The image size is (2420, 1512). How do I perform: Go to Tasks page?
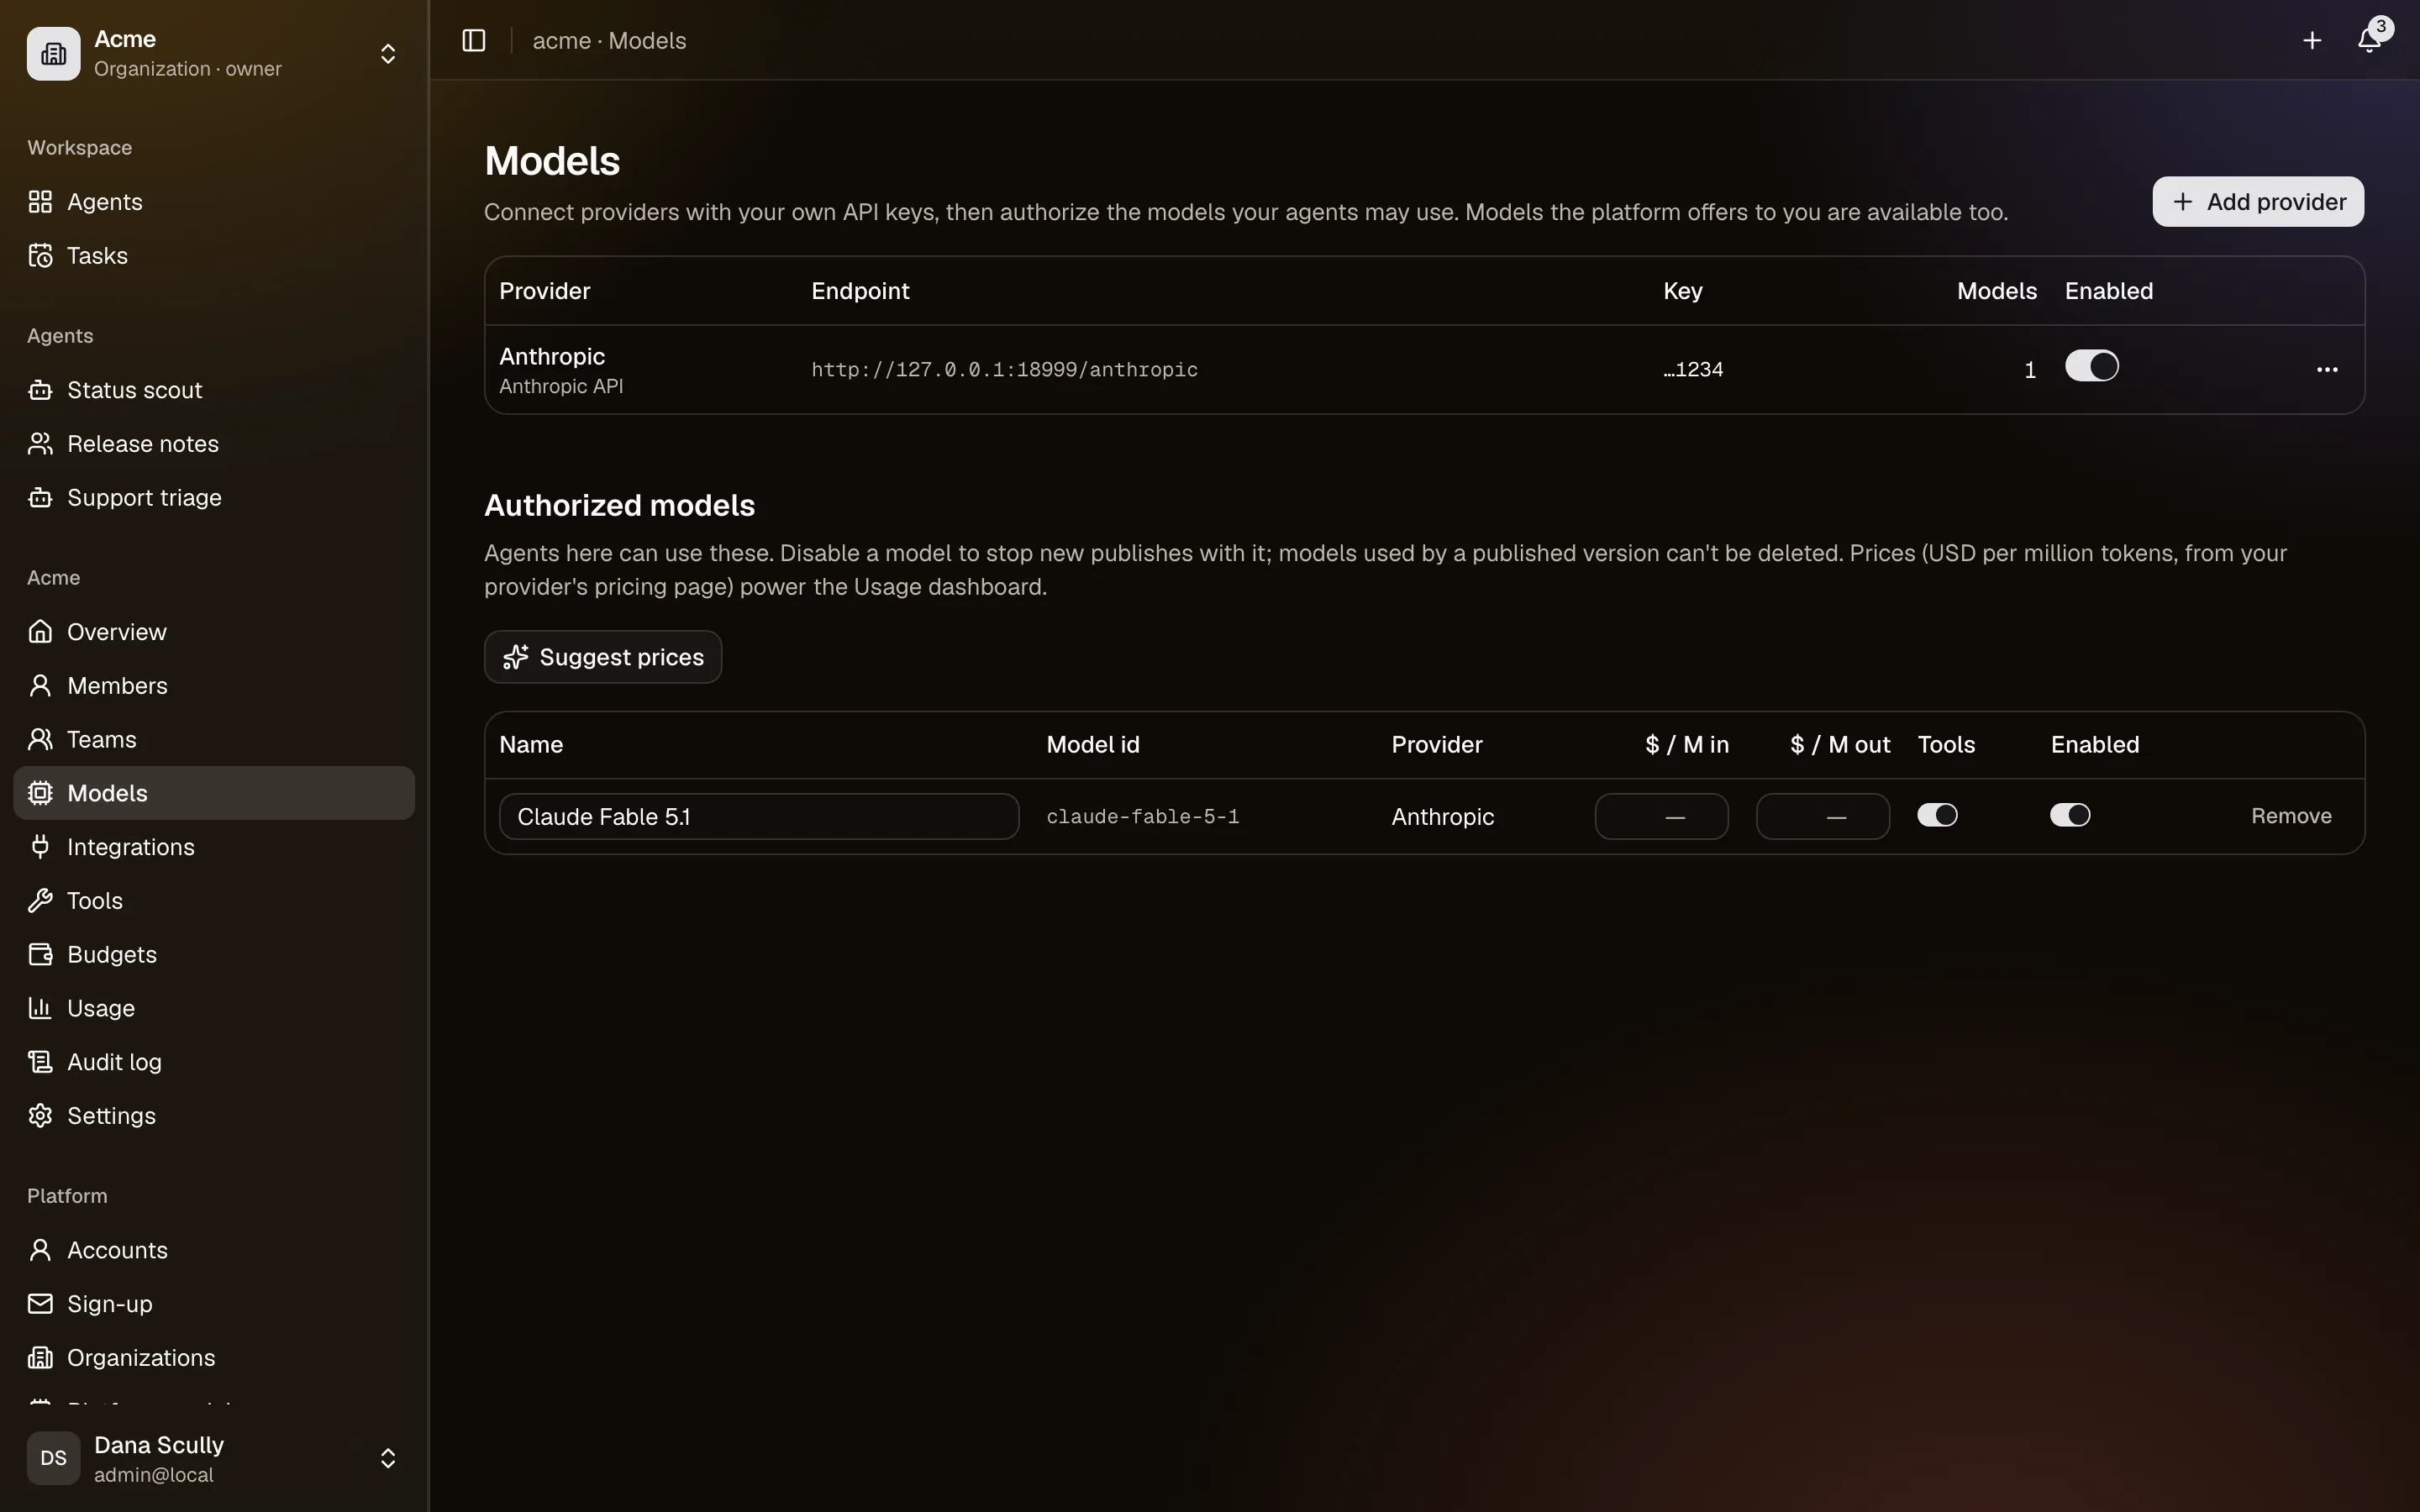[x=214, y=256]
